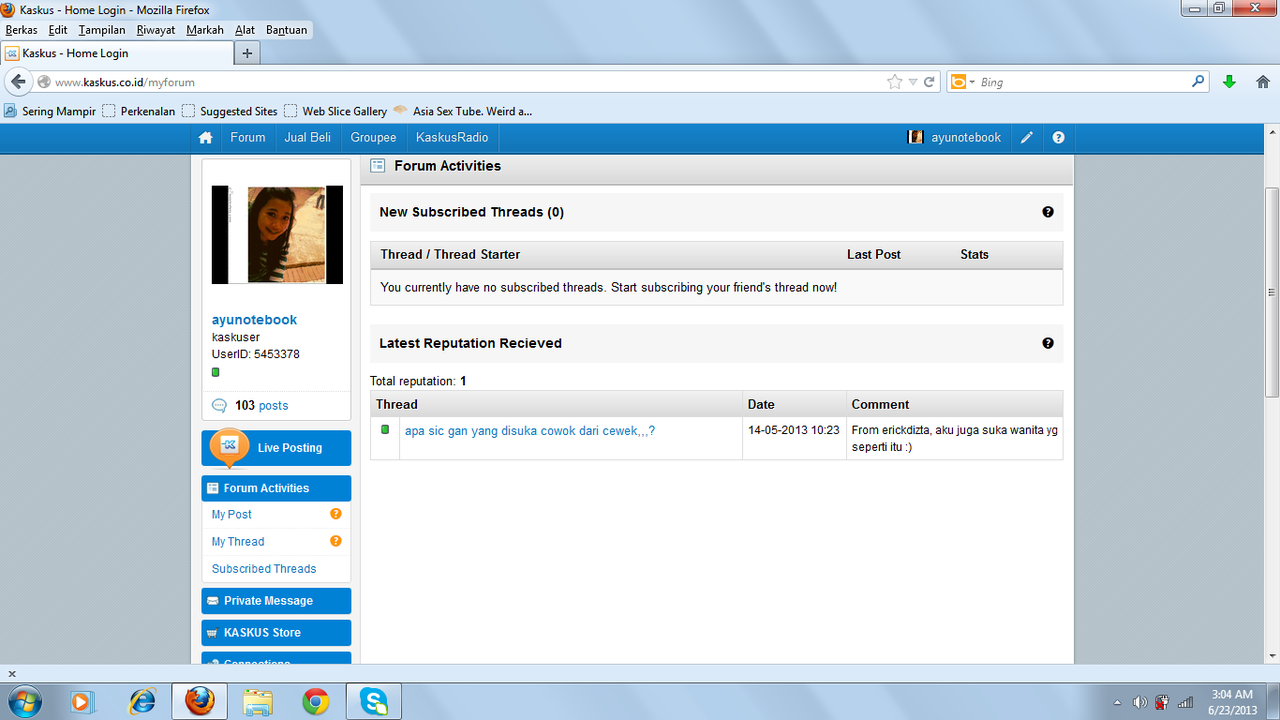
Task: Open Windows Explorer folder on taskbar
Action: [258, 702]
